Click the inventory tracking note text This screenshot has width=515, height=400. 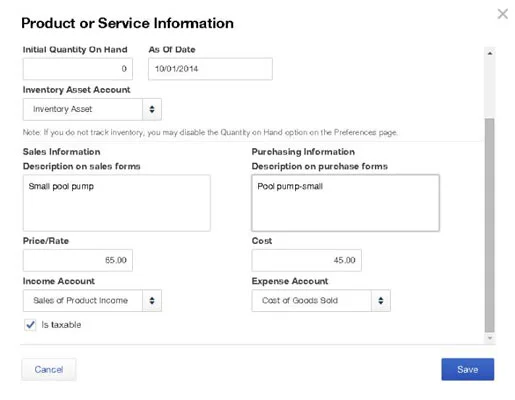click(210, 132)
